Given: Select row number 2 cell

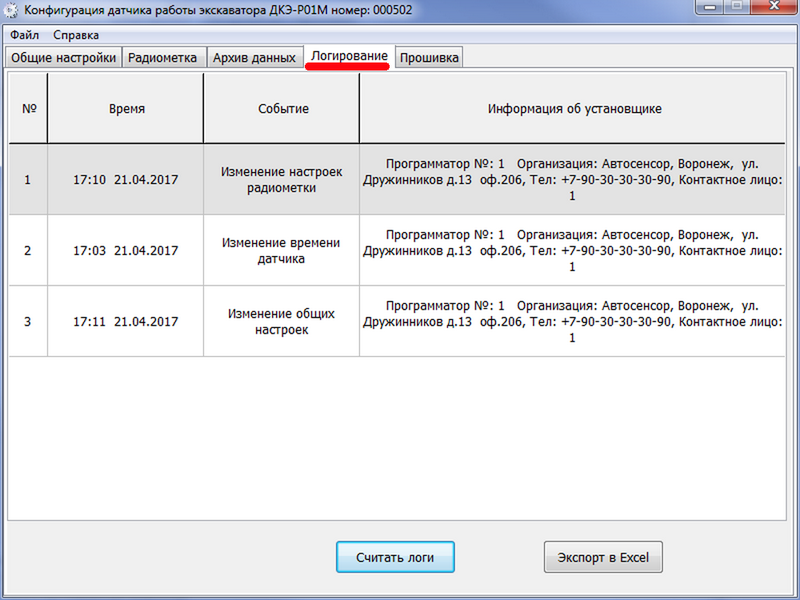Looking at the screenshot, I should [28, 251].
